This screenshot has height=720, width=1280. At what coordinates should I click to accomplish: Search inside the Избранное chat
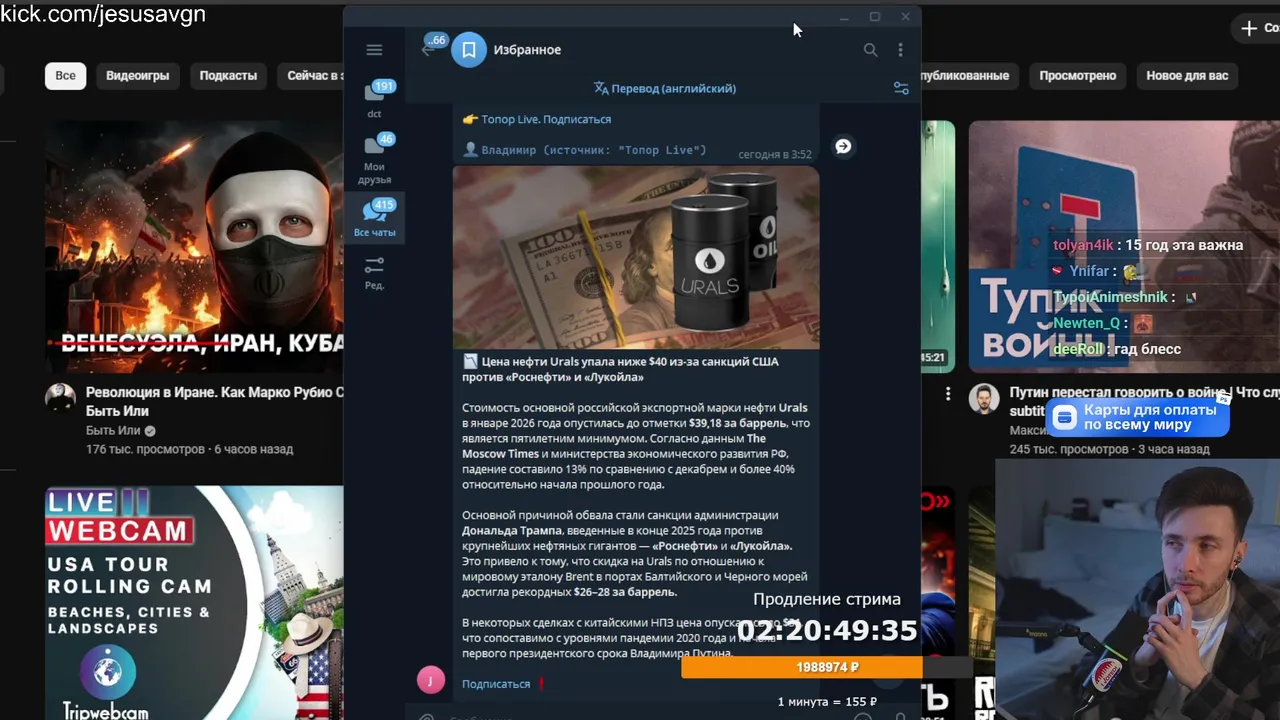(x=870, y=50)
